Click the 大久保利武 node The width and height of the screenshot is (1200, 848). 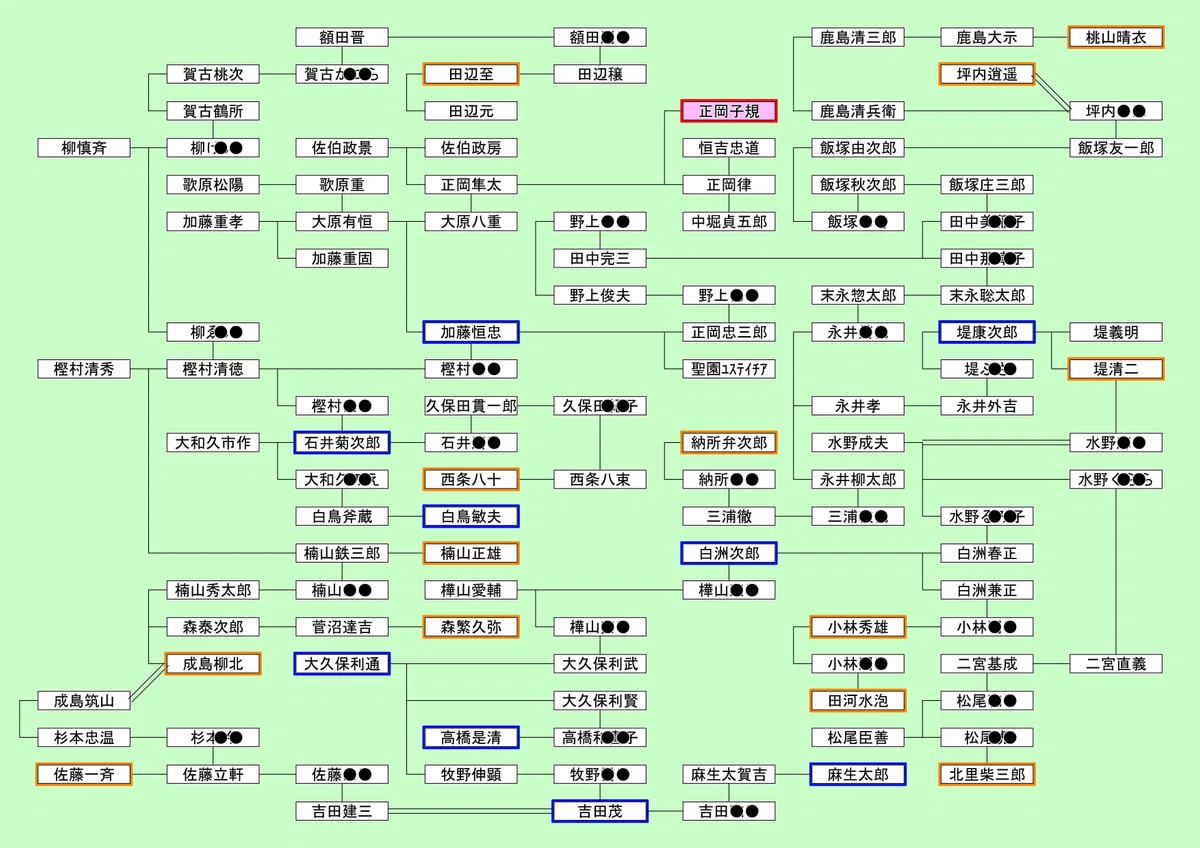click(600, 666)
